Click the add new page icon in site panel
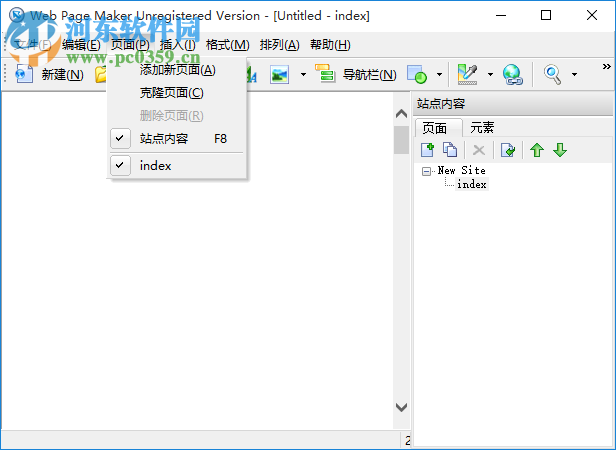Screen dimensions: 616x450 (427, 150)
